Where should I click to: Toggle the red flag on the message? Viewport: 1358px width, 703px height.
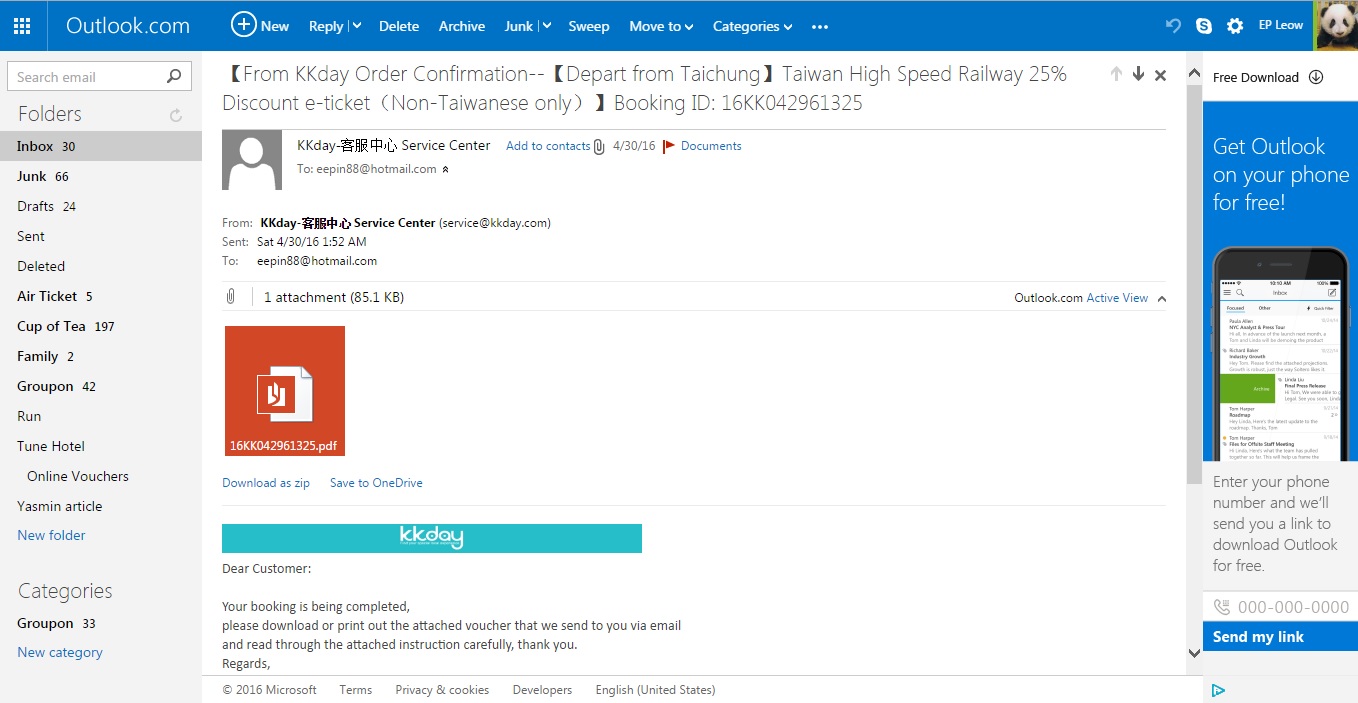pyautogui.click(x=669, y=146)
